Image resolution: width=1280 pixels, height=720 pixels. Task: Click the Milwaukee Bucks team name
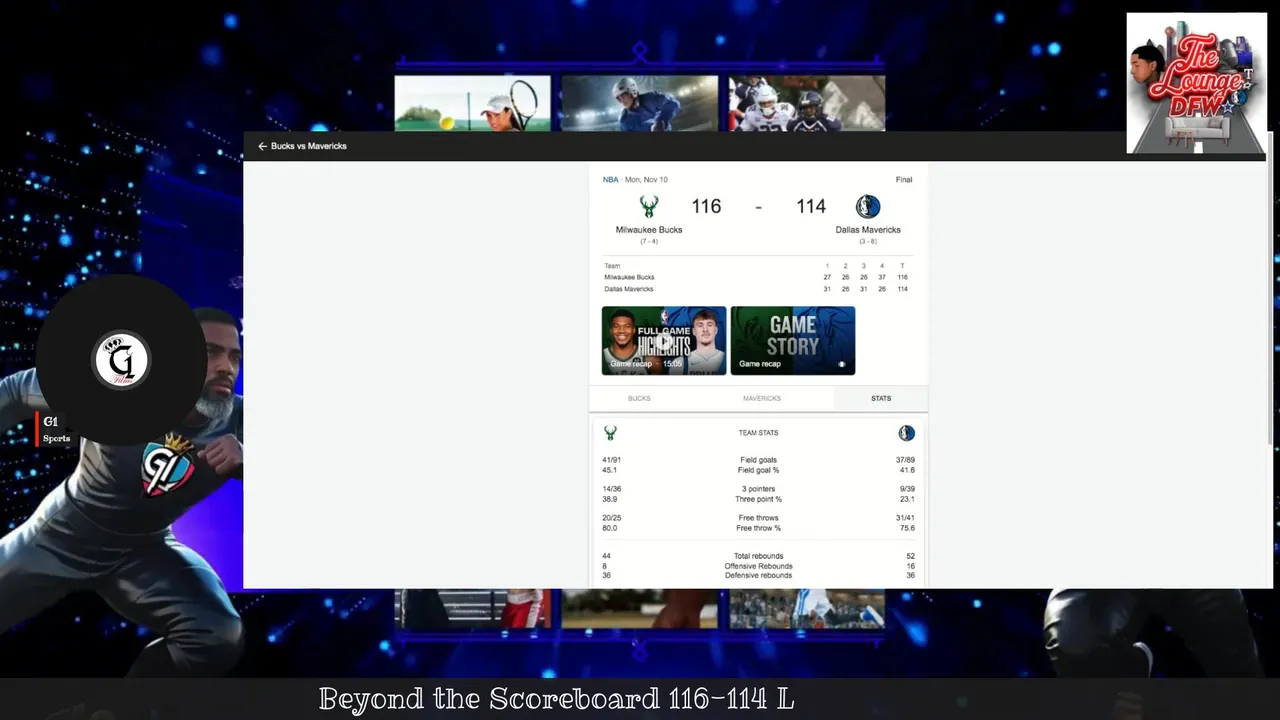[649, 230]
